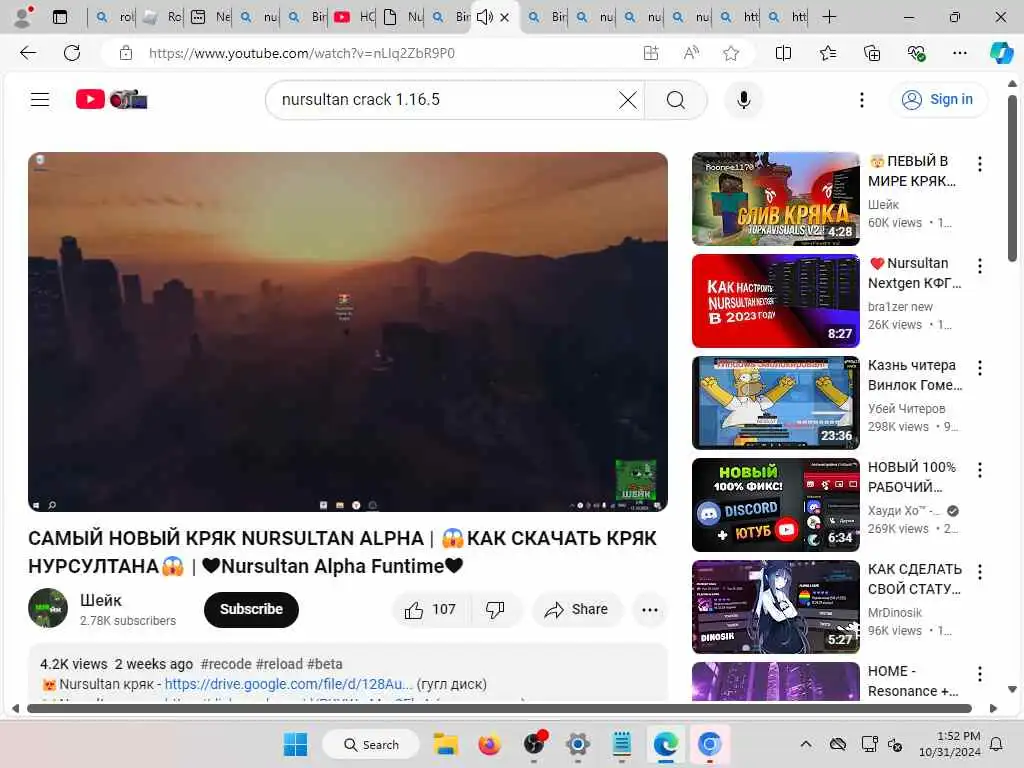Open the Google Drive link in description
Screen dimensions: 1024x768
pos(289,684)
